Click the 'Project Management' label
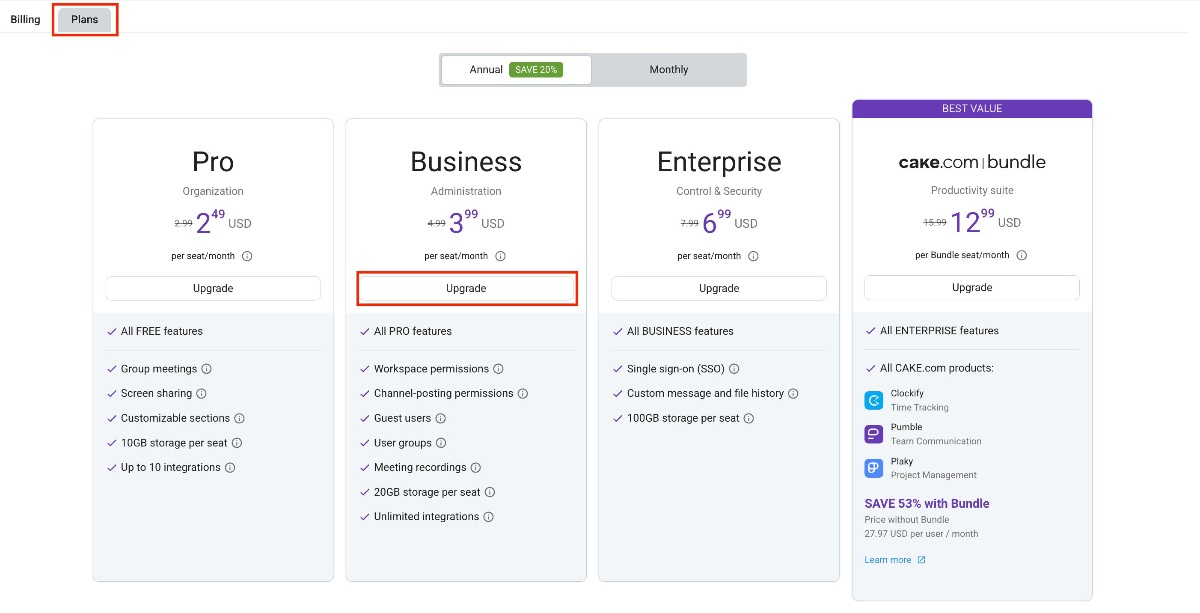The image size is (1200, 613). pos(934,475)
